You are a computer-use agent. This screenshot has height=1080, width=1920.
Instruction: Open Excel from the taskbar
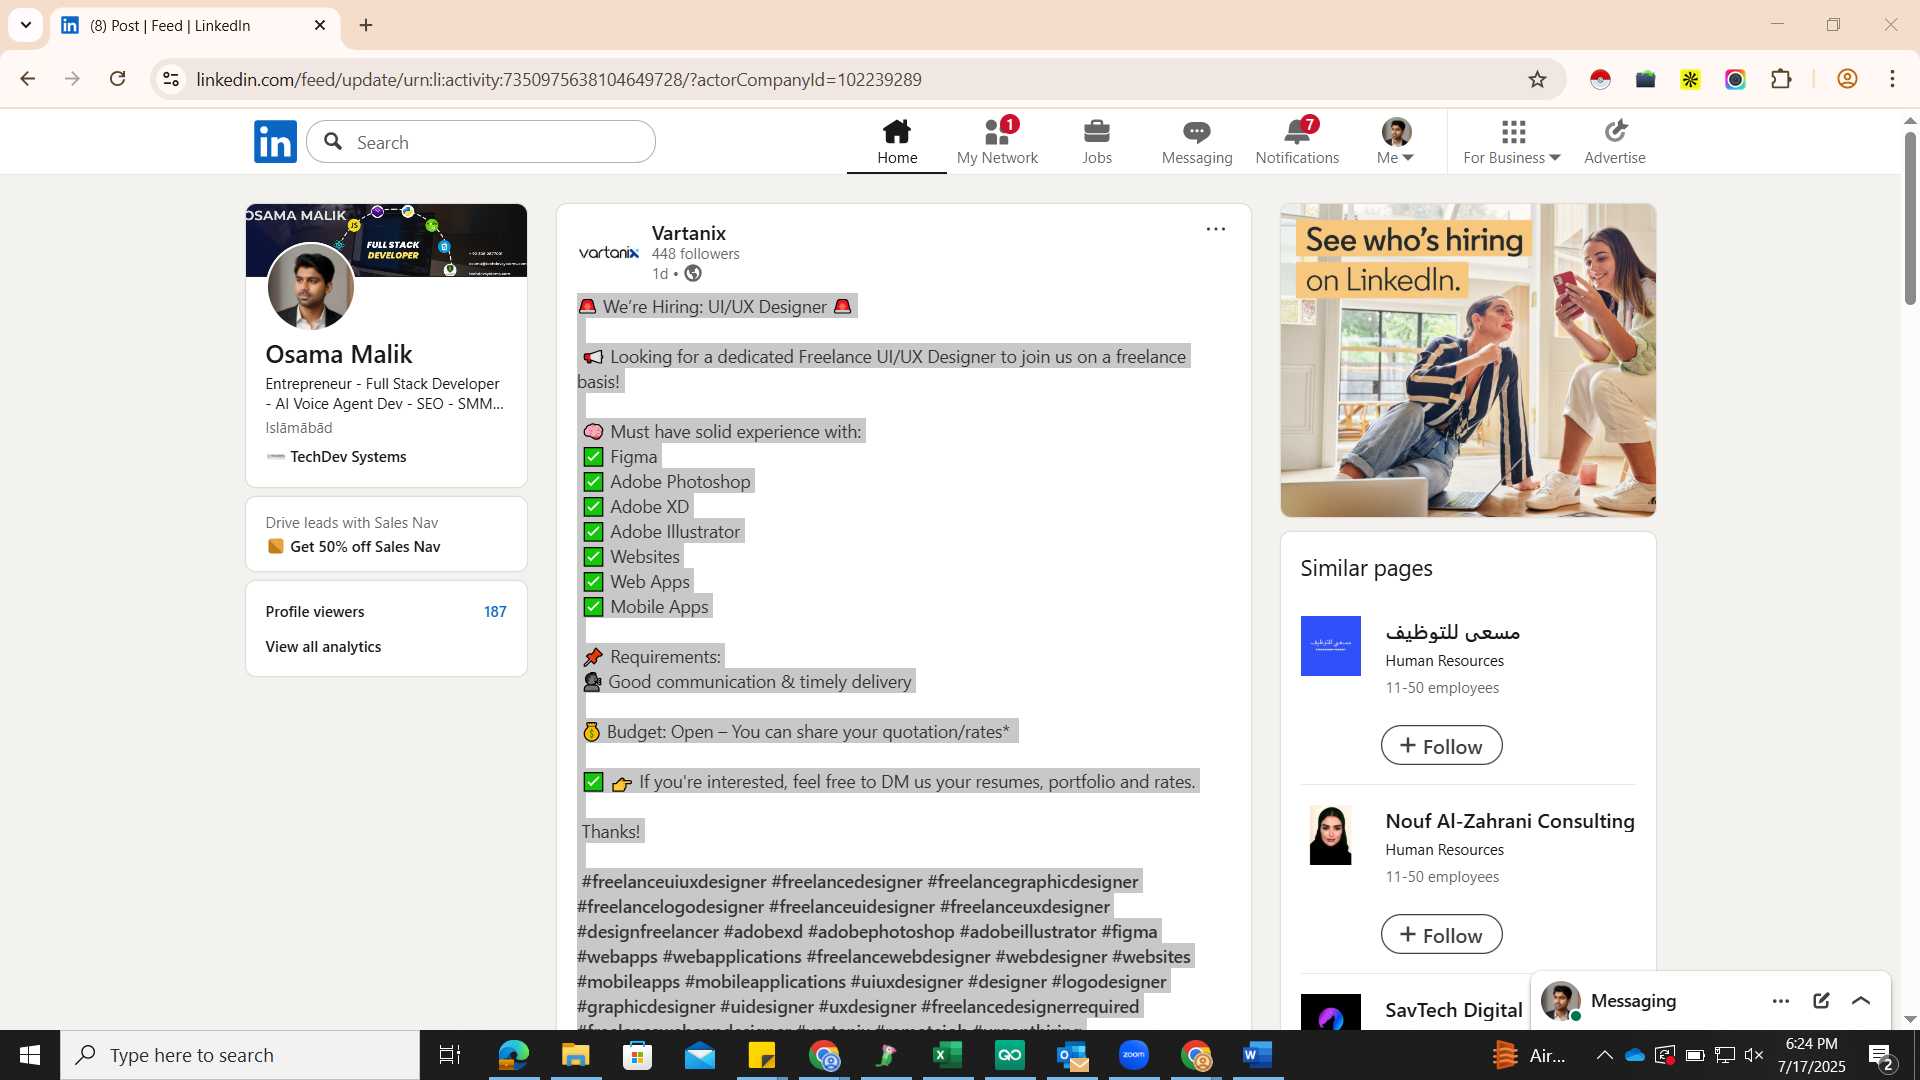point(947,1055)
